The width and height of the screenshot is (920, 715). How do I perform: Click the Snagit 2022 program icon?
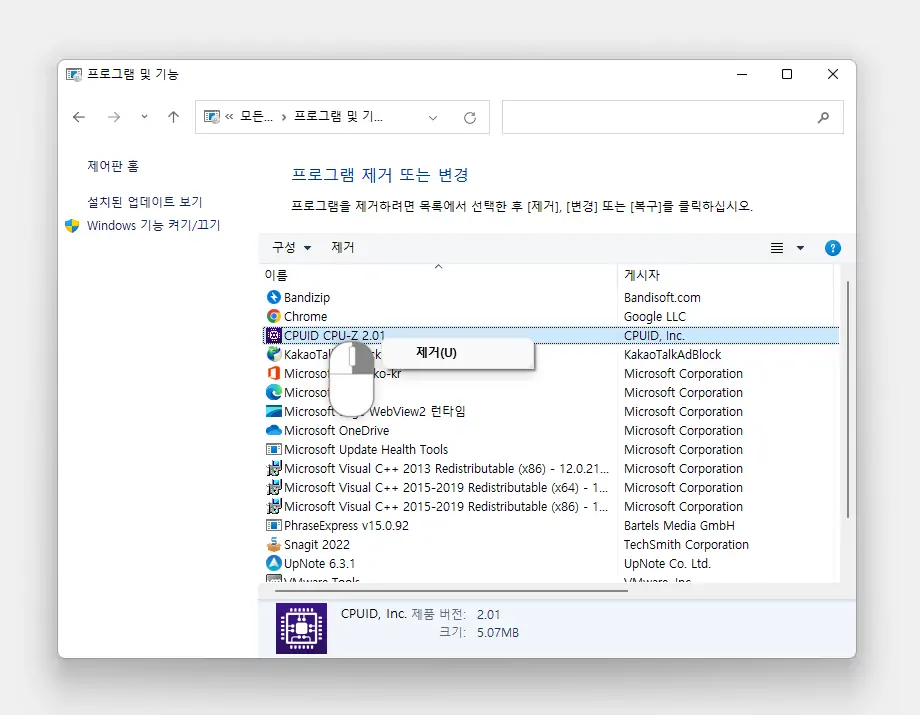point(274,545)
